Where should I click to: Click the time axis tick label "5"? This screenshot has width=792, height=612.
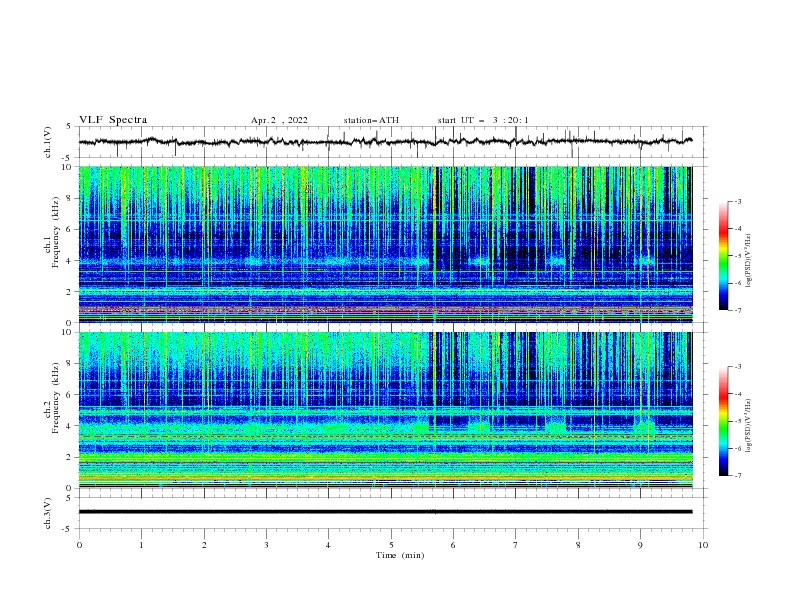pos(391,545)
